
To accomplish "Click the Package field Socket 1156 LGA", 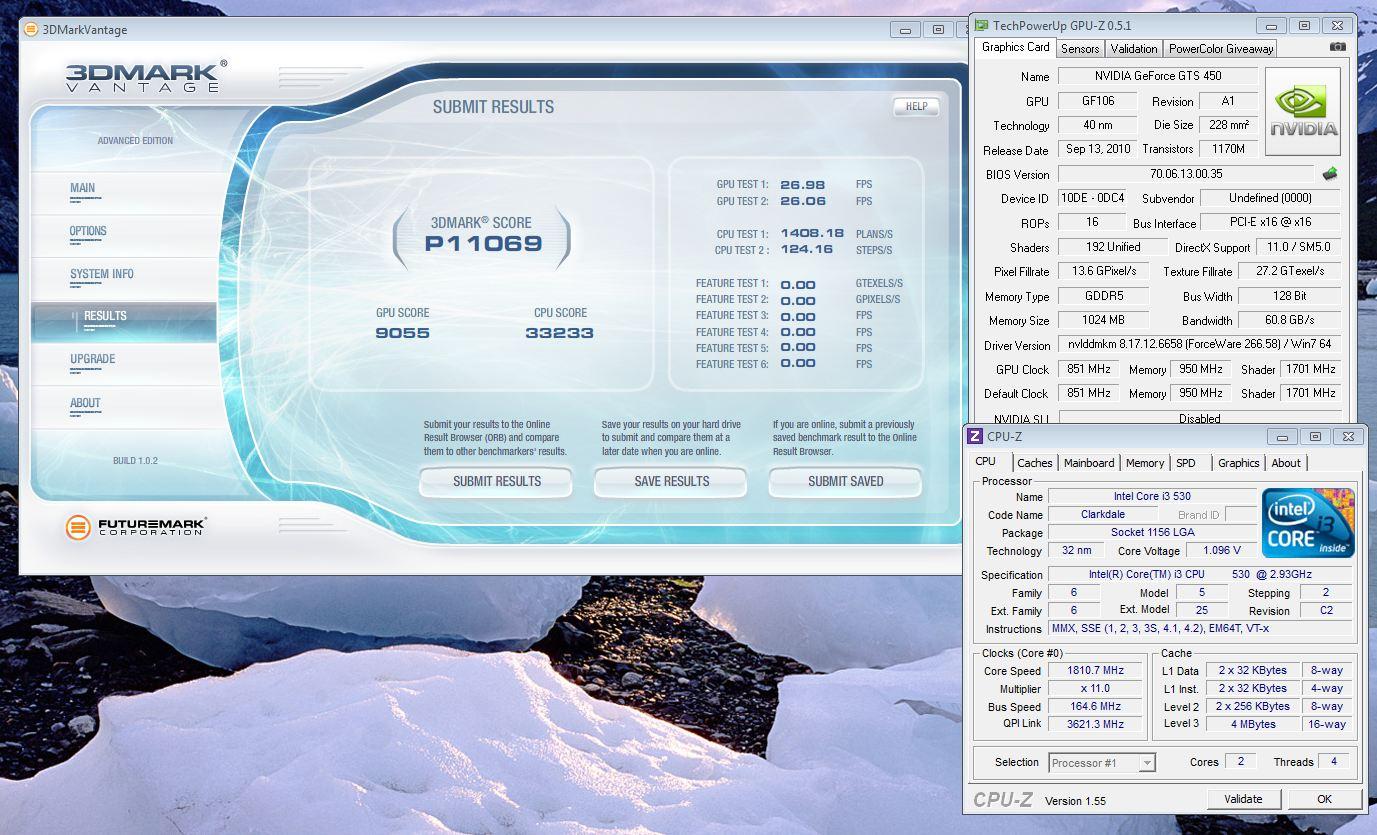I will click(x=1152, y=533).
